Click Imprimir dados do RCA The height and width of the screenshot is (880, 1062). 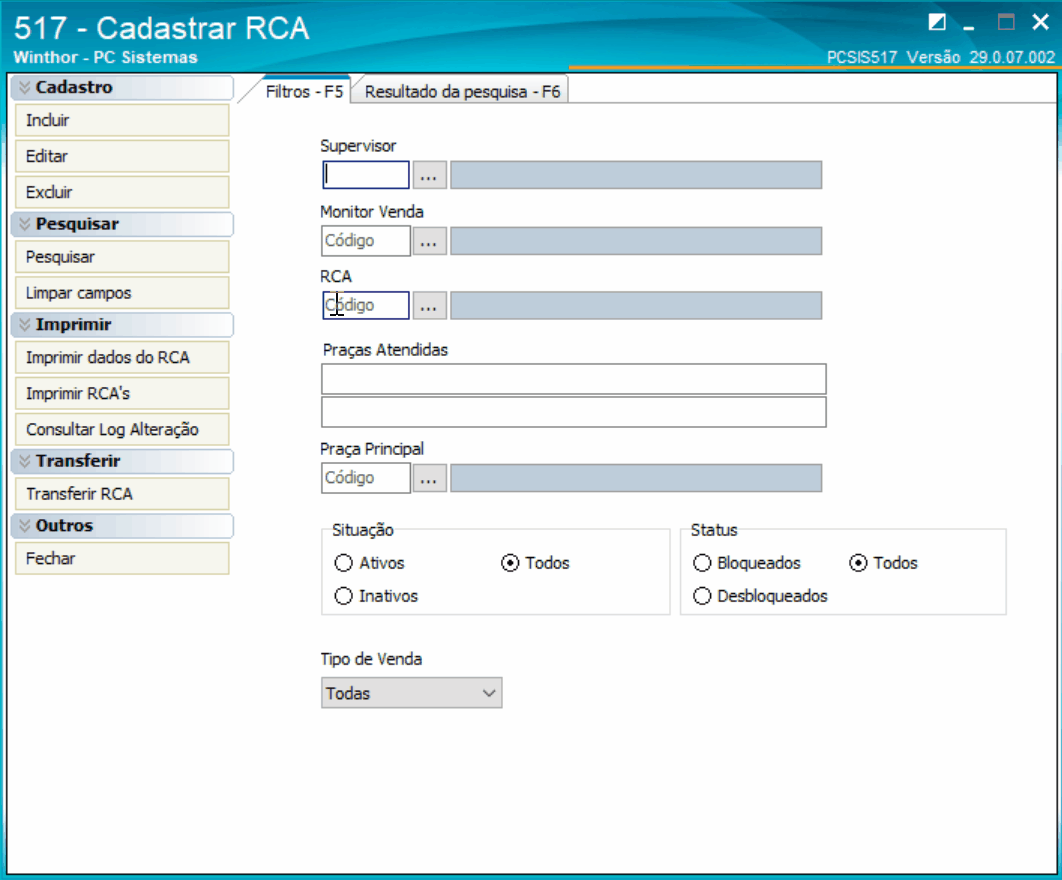click(122, 358)
